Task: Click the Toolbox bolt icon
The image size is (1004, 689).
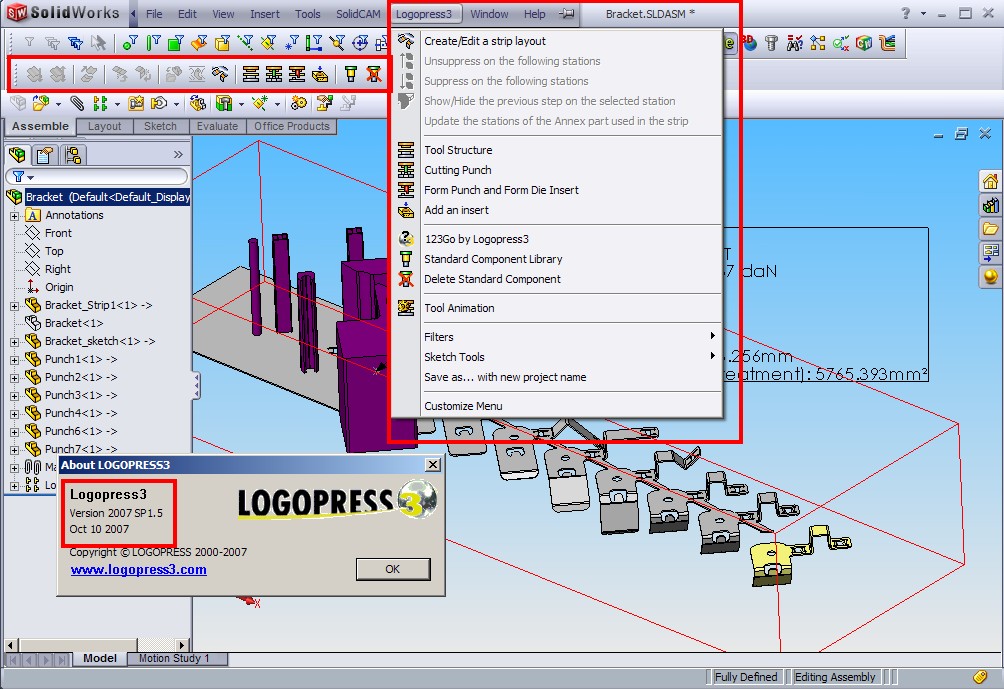Action: (x=772, y=43)
